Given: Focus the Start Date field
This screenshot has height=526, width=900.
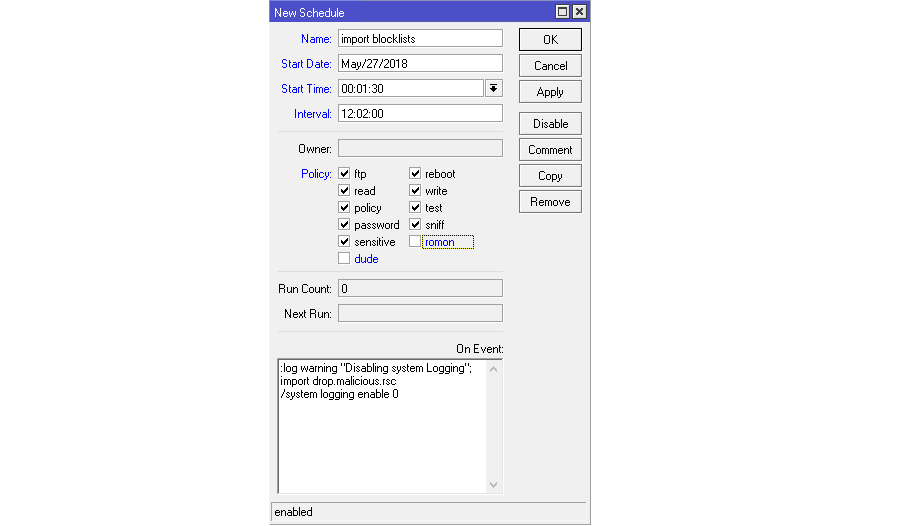Looking at the screenshot, I should click(420, 64).
